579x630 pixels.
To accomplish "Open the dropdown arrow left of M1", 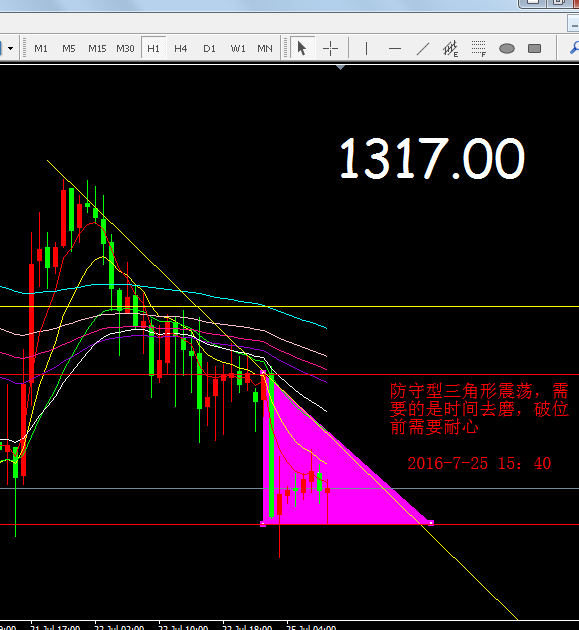I will 10,48.
